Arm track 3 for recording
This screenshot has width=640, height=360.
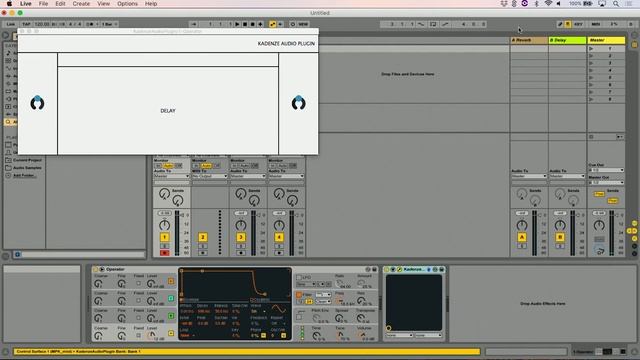coord(241,253)
